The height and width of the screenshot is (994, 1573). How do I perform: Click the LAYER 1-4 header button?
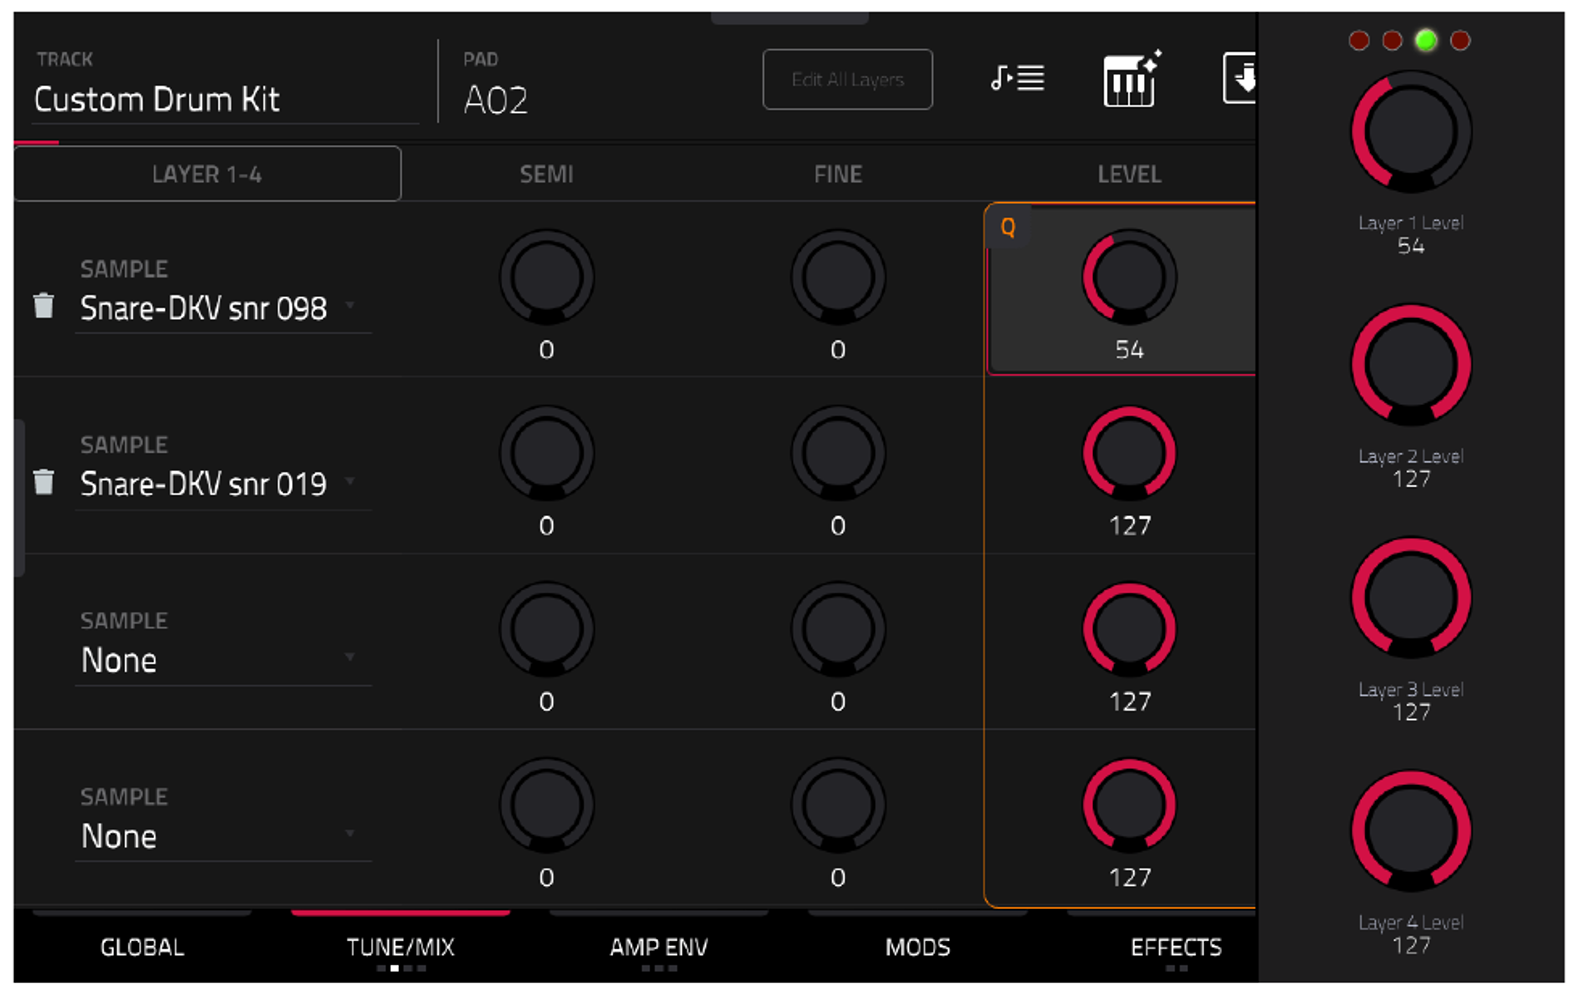[x=207, y=174]
